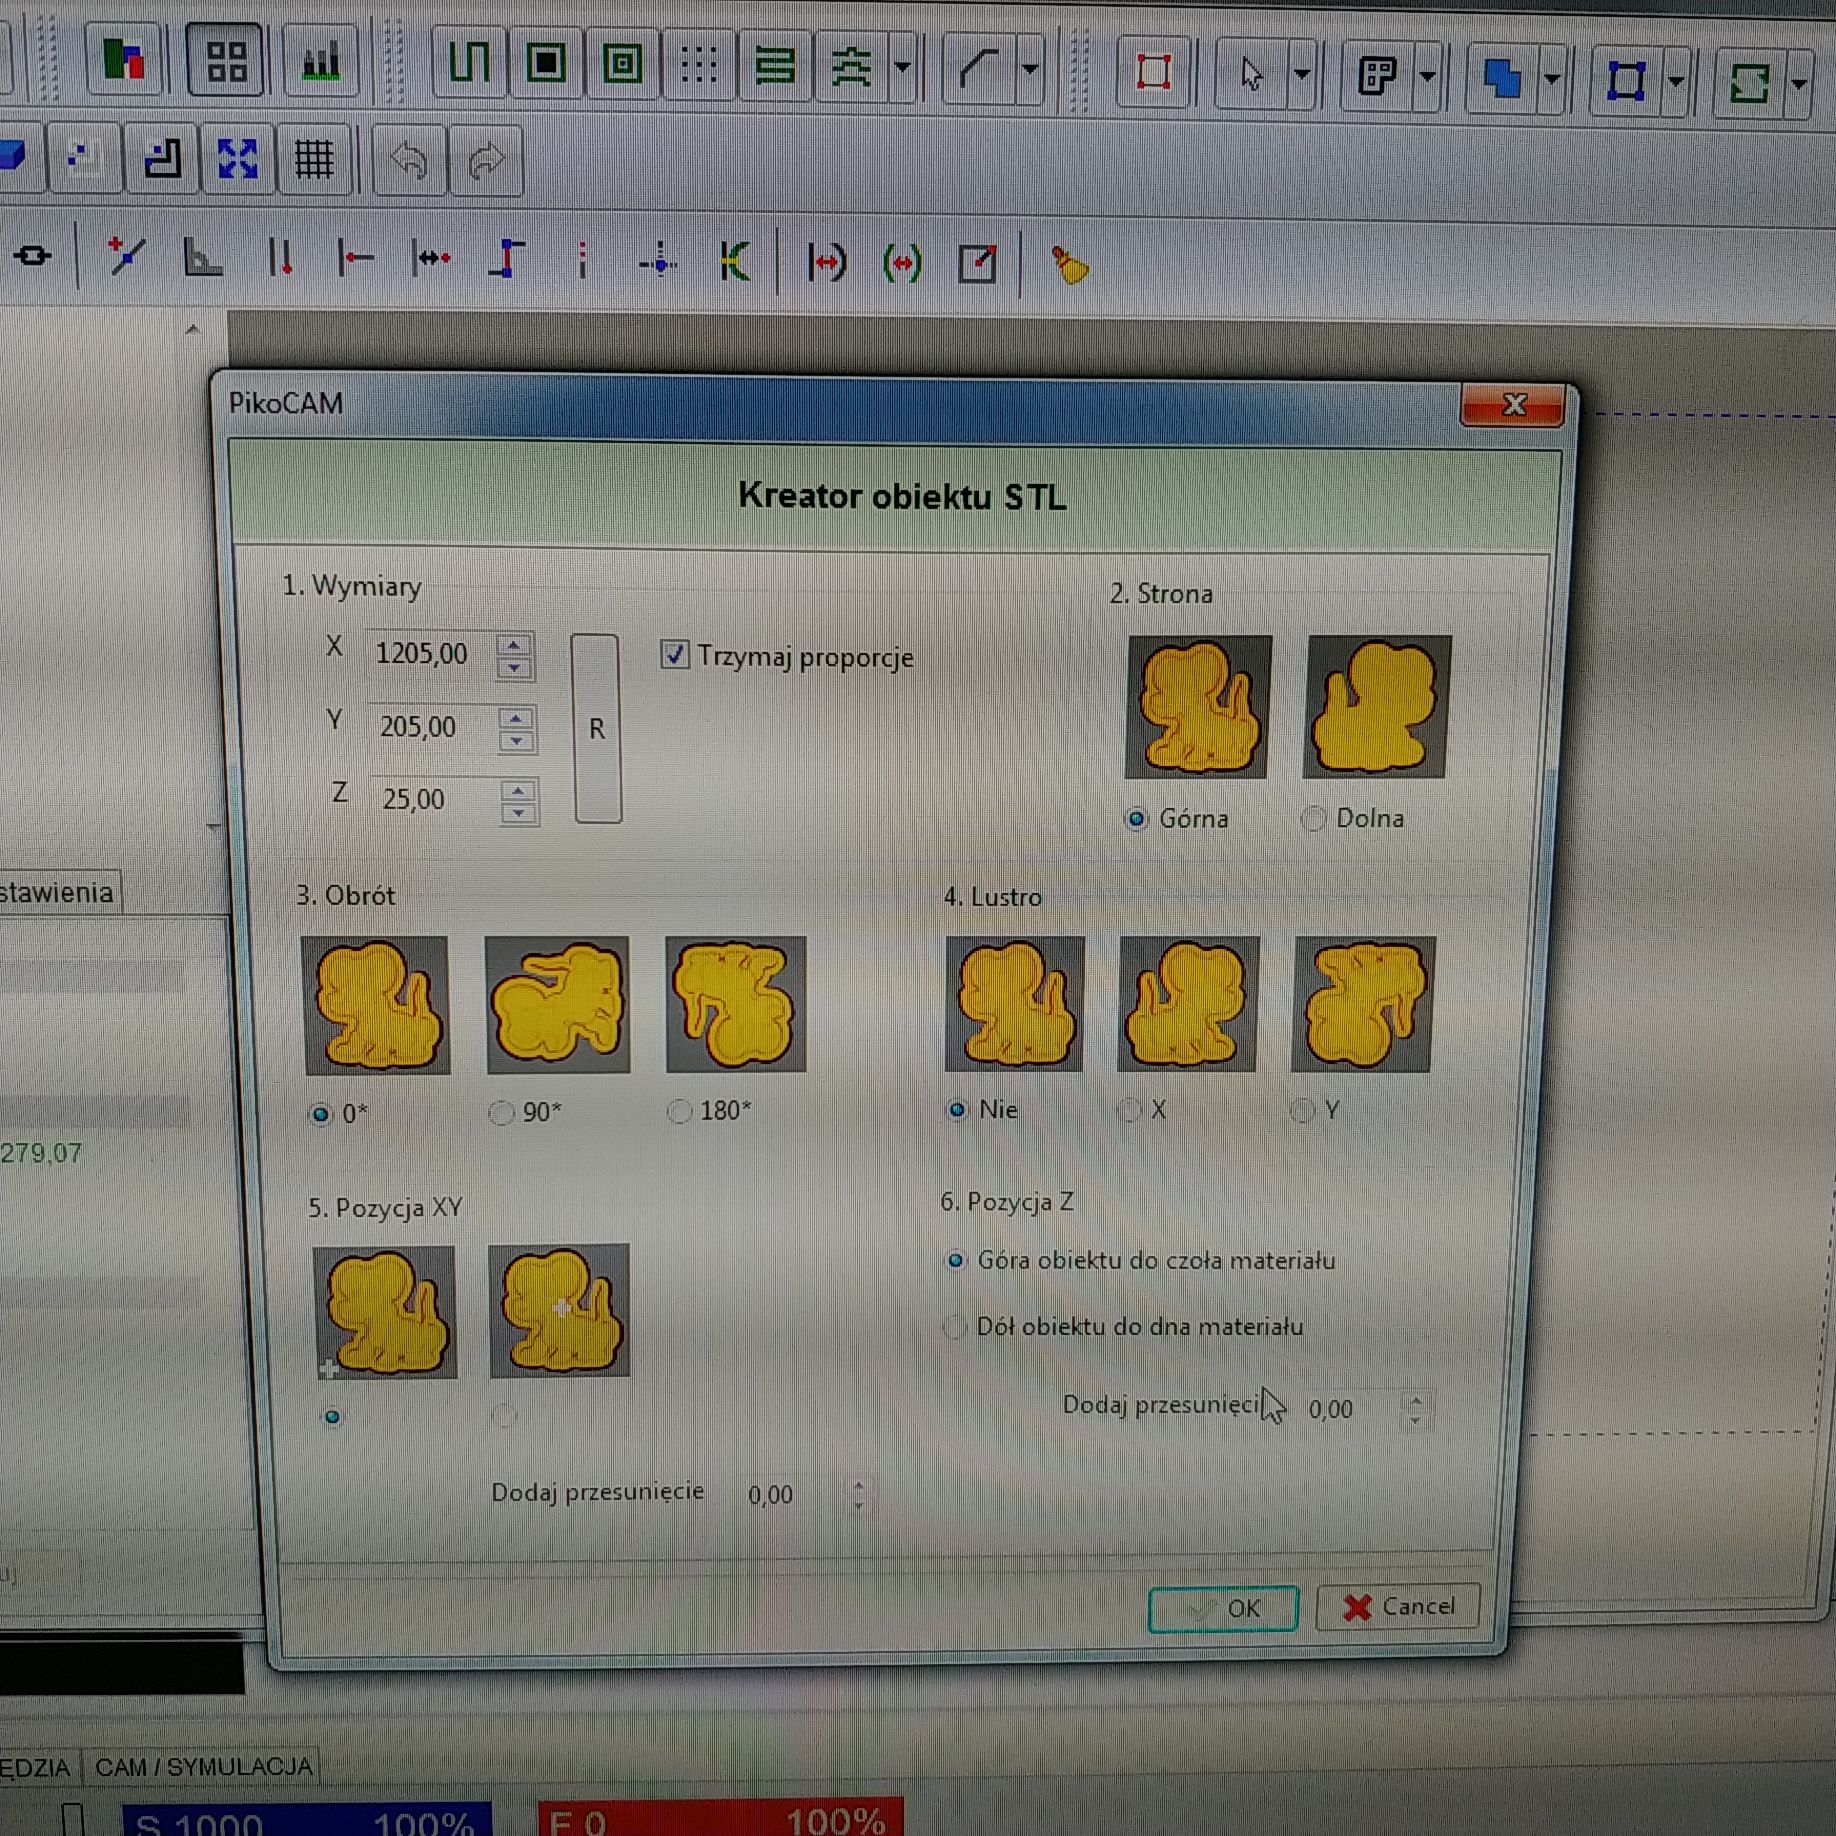
Task: Click the yellow broom clean icon
Action: (1070, 265)
